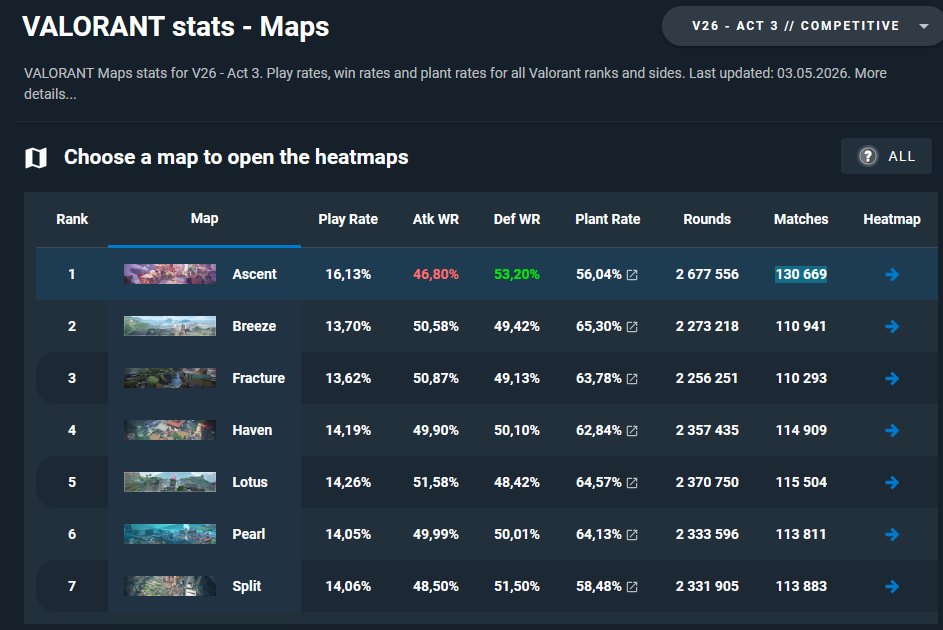Click external link icon beside Ascent plant rate
943x630 pixels.
point(632,275)
